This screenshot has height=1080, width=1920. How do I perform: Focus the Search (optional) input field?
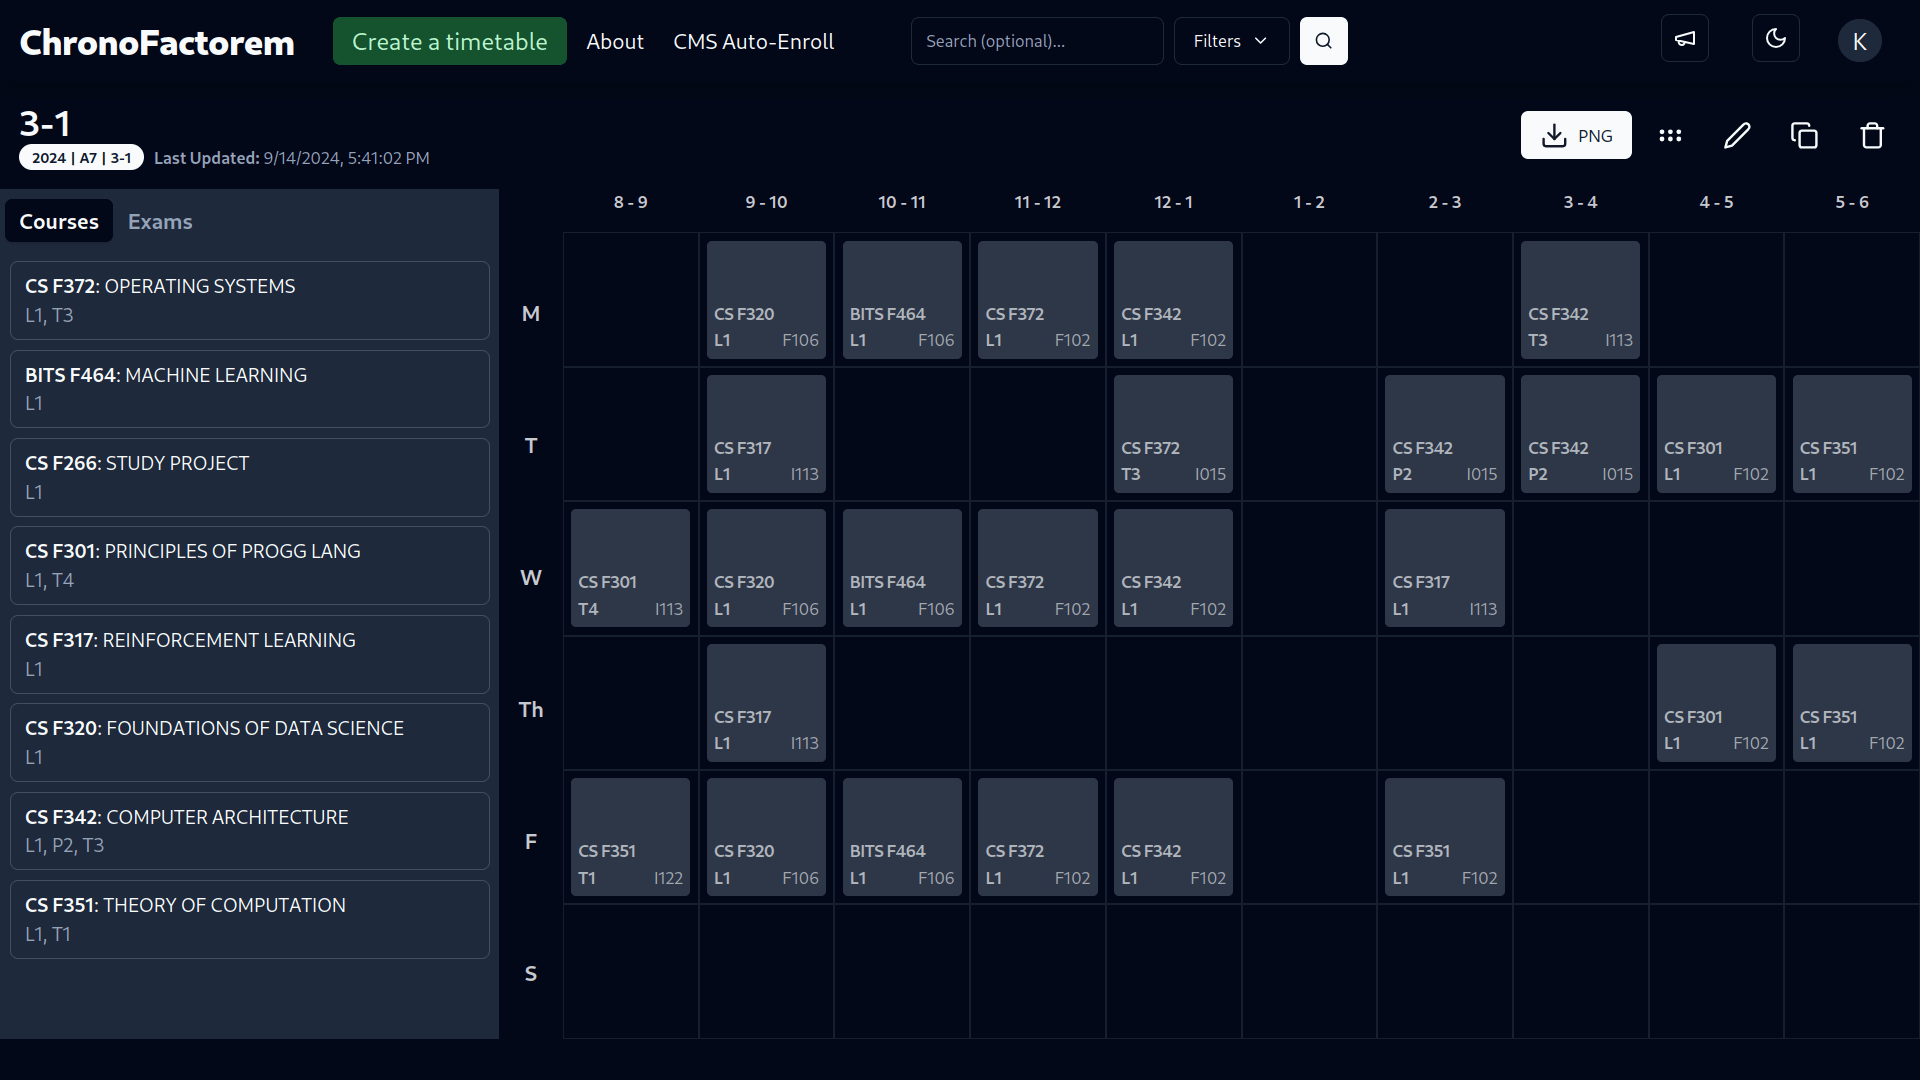pos(1036,41)
